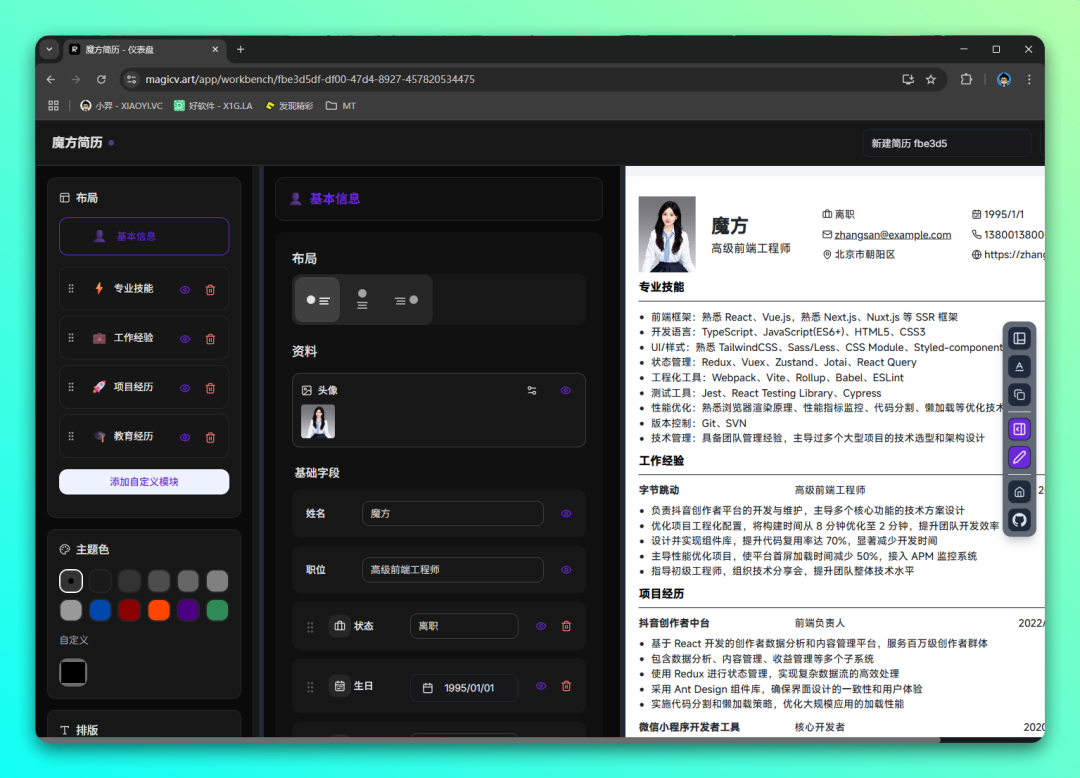Screen dimensions: 1080x778
Task: Hide the 头像 avatar
Action: (566, 390)
